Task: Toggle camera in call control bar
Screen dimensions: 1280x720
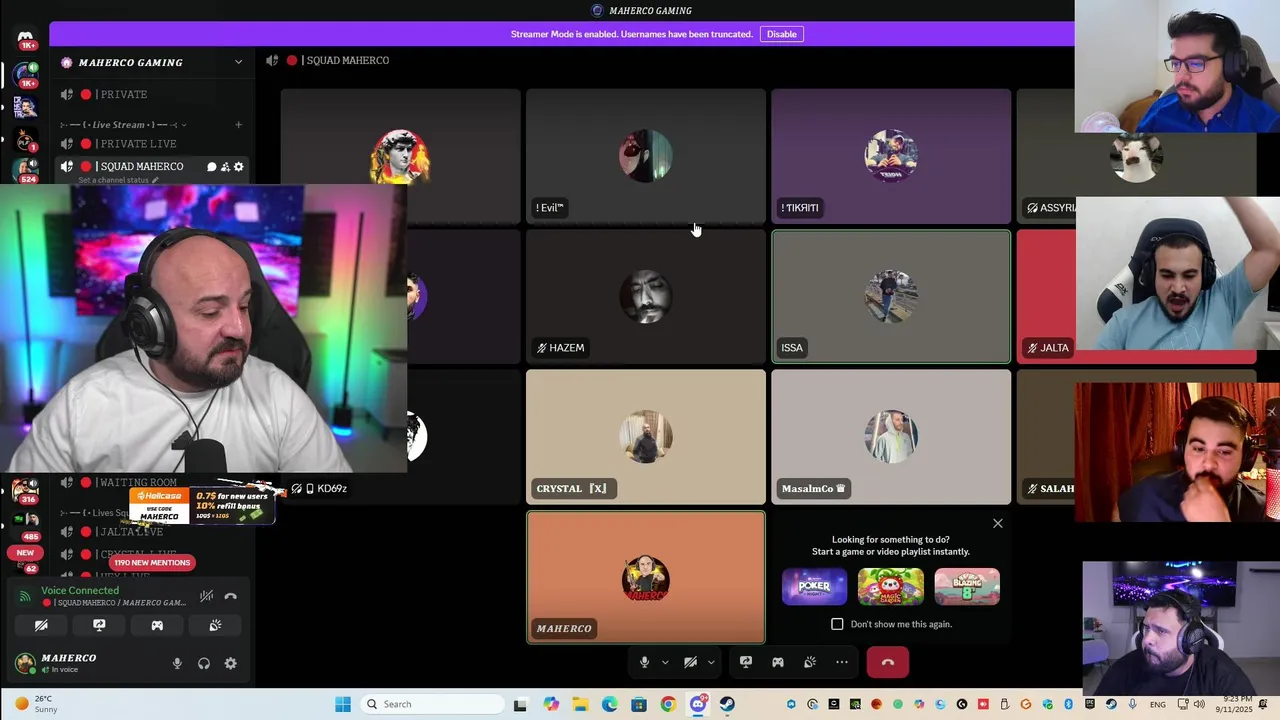Action: coord(690,662)
